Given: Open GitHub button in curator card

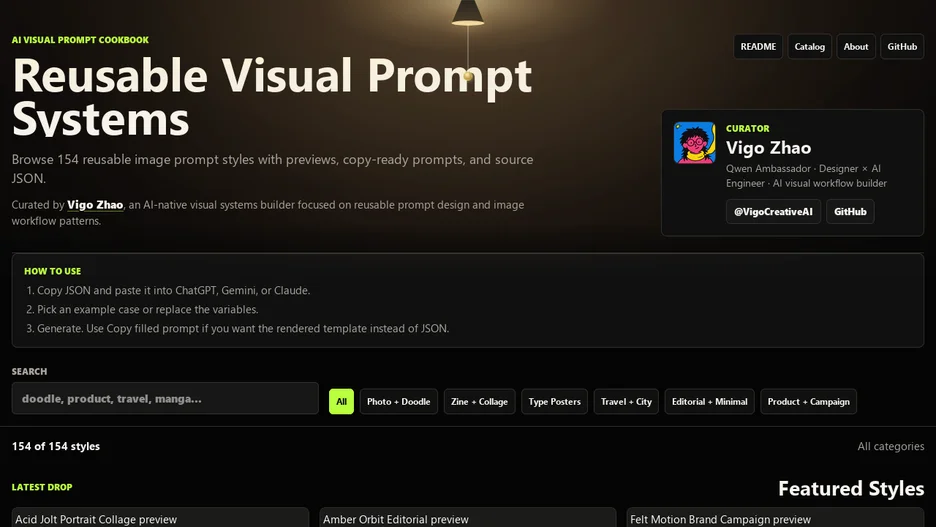Looking at the screenshot, I should click(x=850, y=212).
